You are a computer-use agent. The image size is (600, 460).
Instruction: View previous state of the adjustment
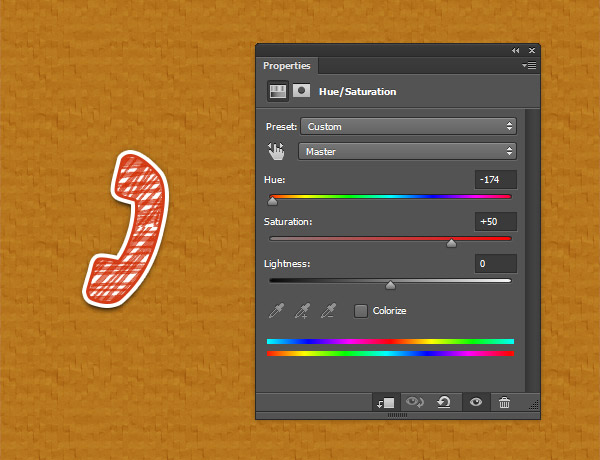414,402
